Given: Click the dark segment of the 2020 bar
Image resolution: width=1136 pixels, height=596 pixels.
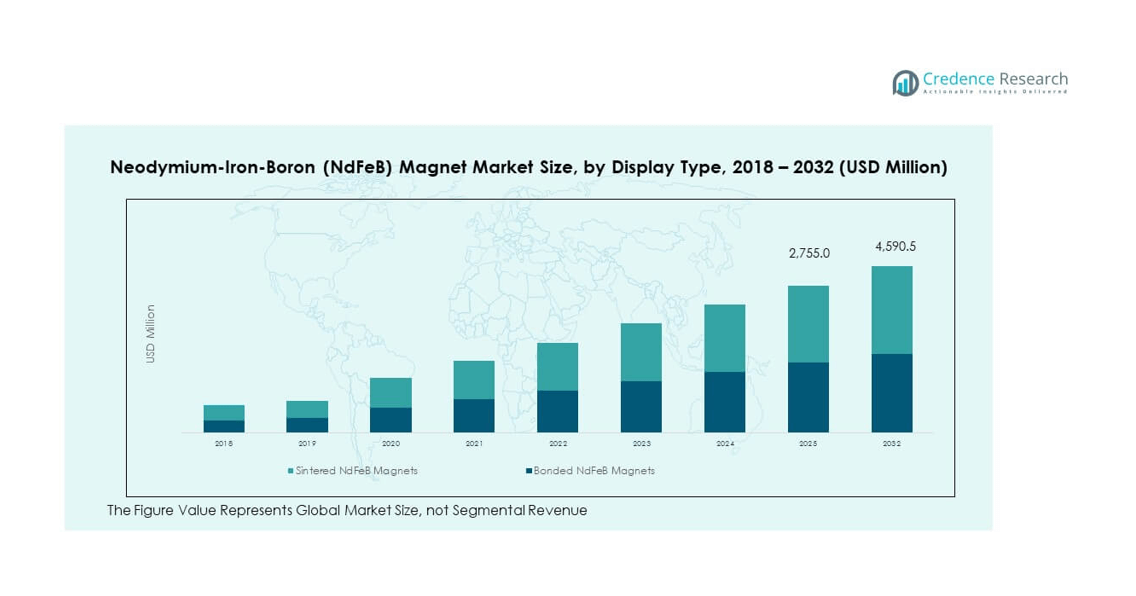Looking at the screenshot, I should pos(391,420).
